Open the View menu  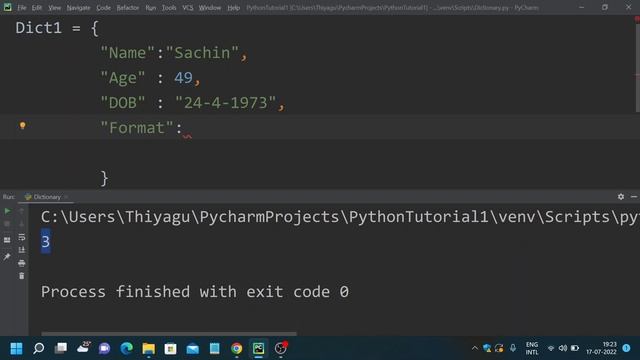[x=54, y=8]
